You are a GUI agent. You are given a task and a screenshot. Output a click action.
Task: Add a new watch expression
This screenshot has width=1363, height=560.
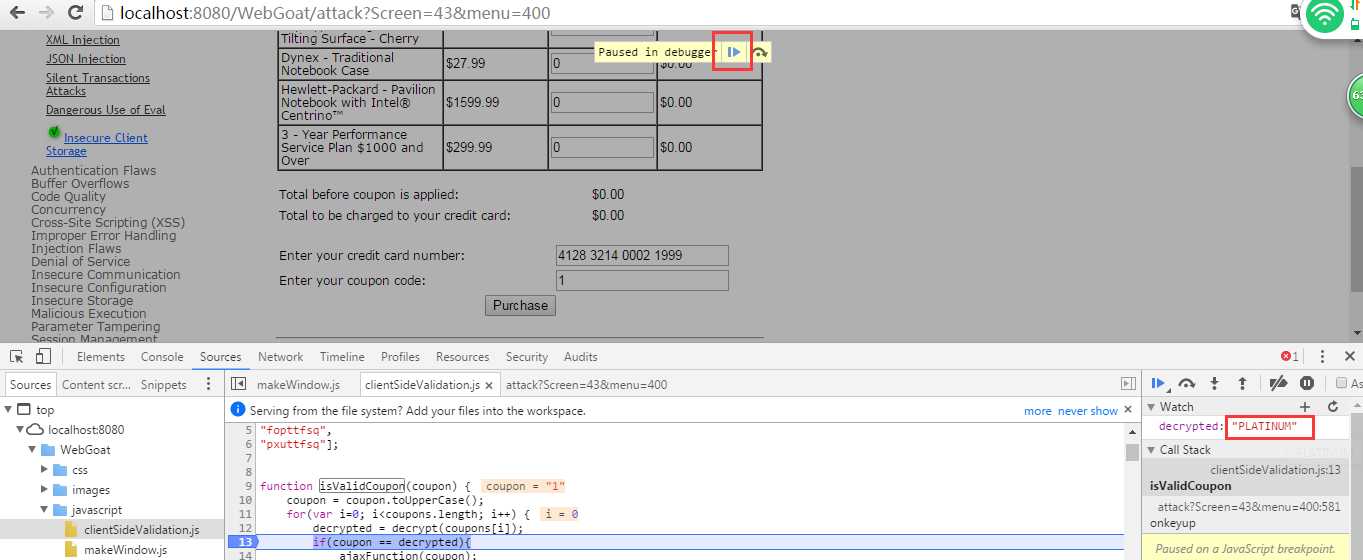coord(1305,407)
